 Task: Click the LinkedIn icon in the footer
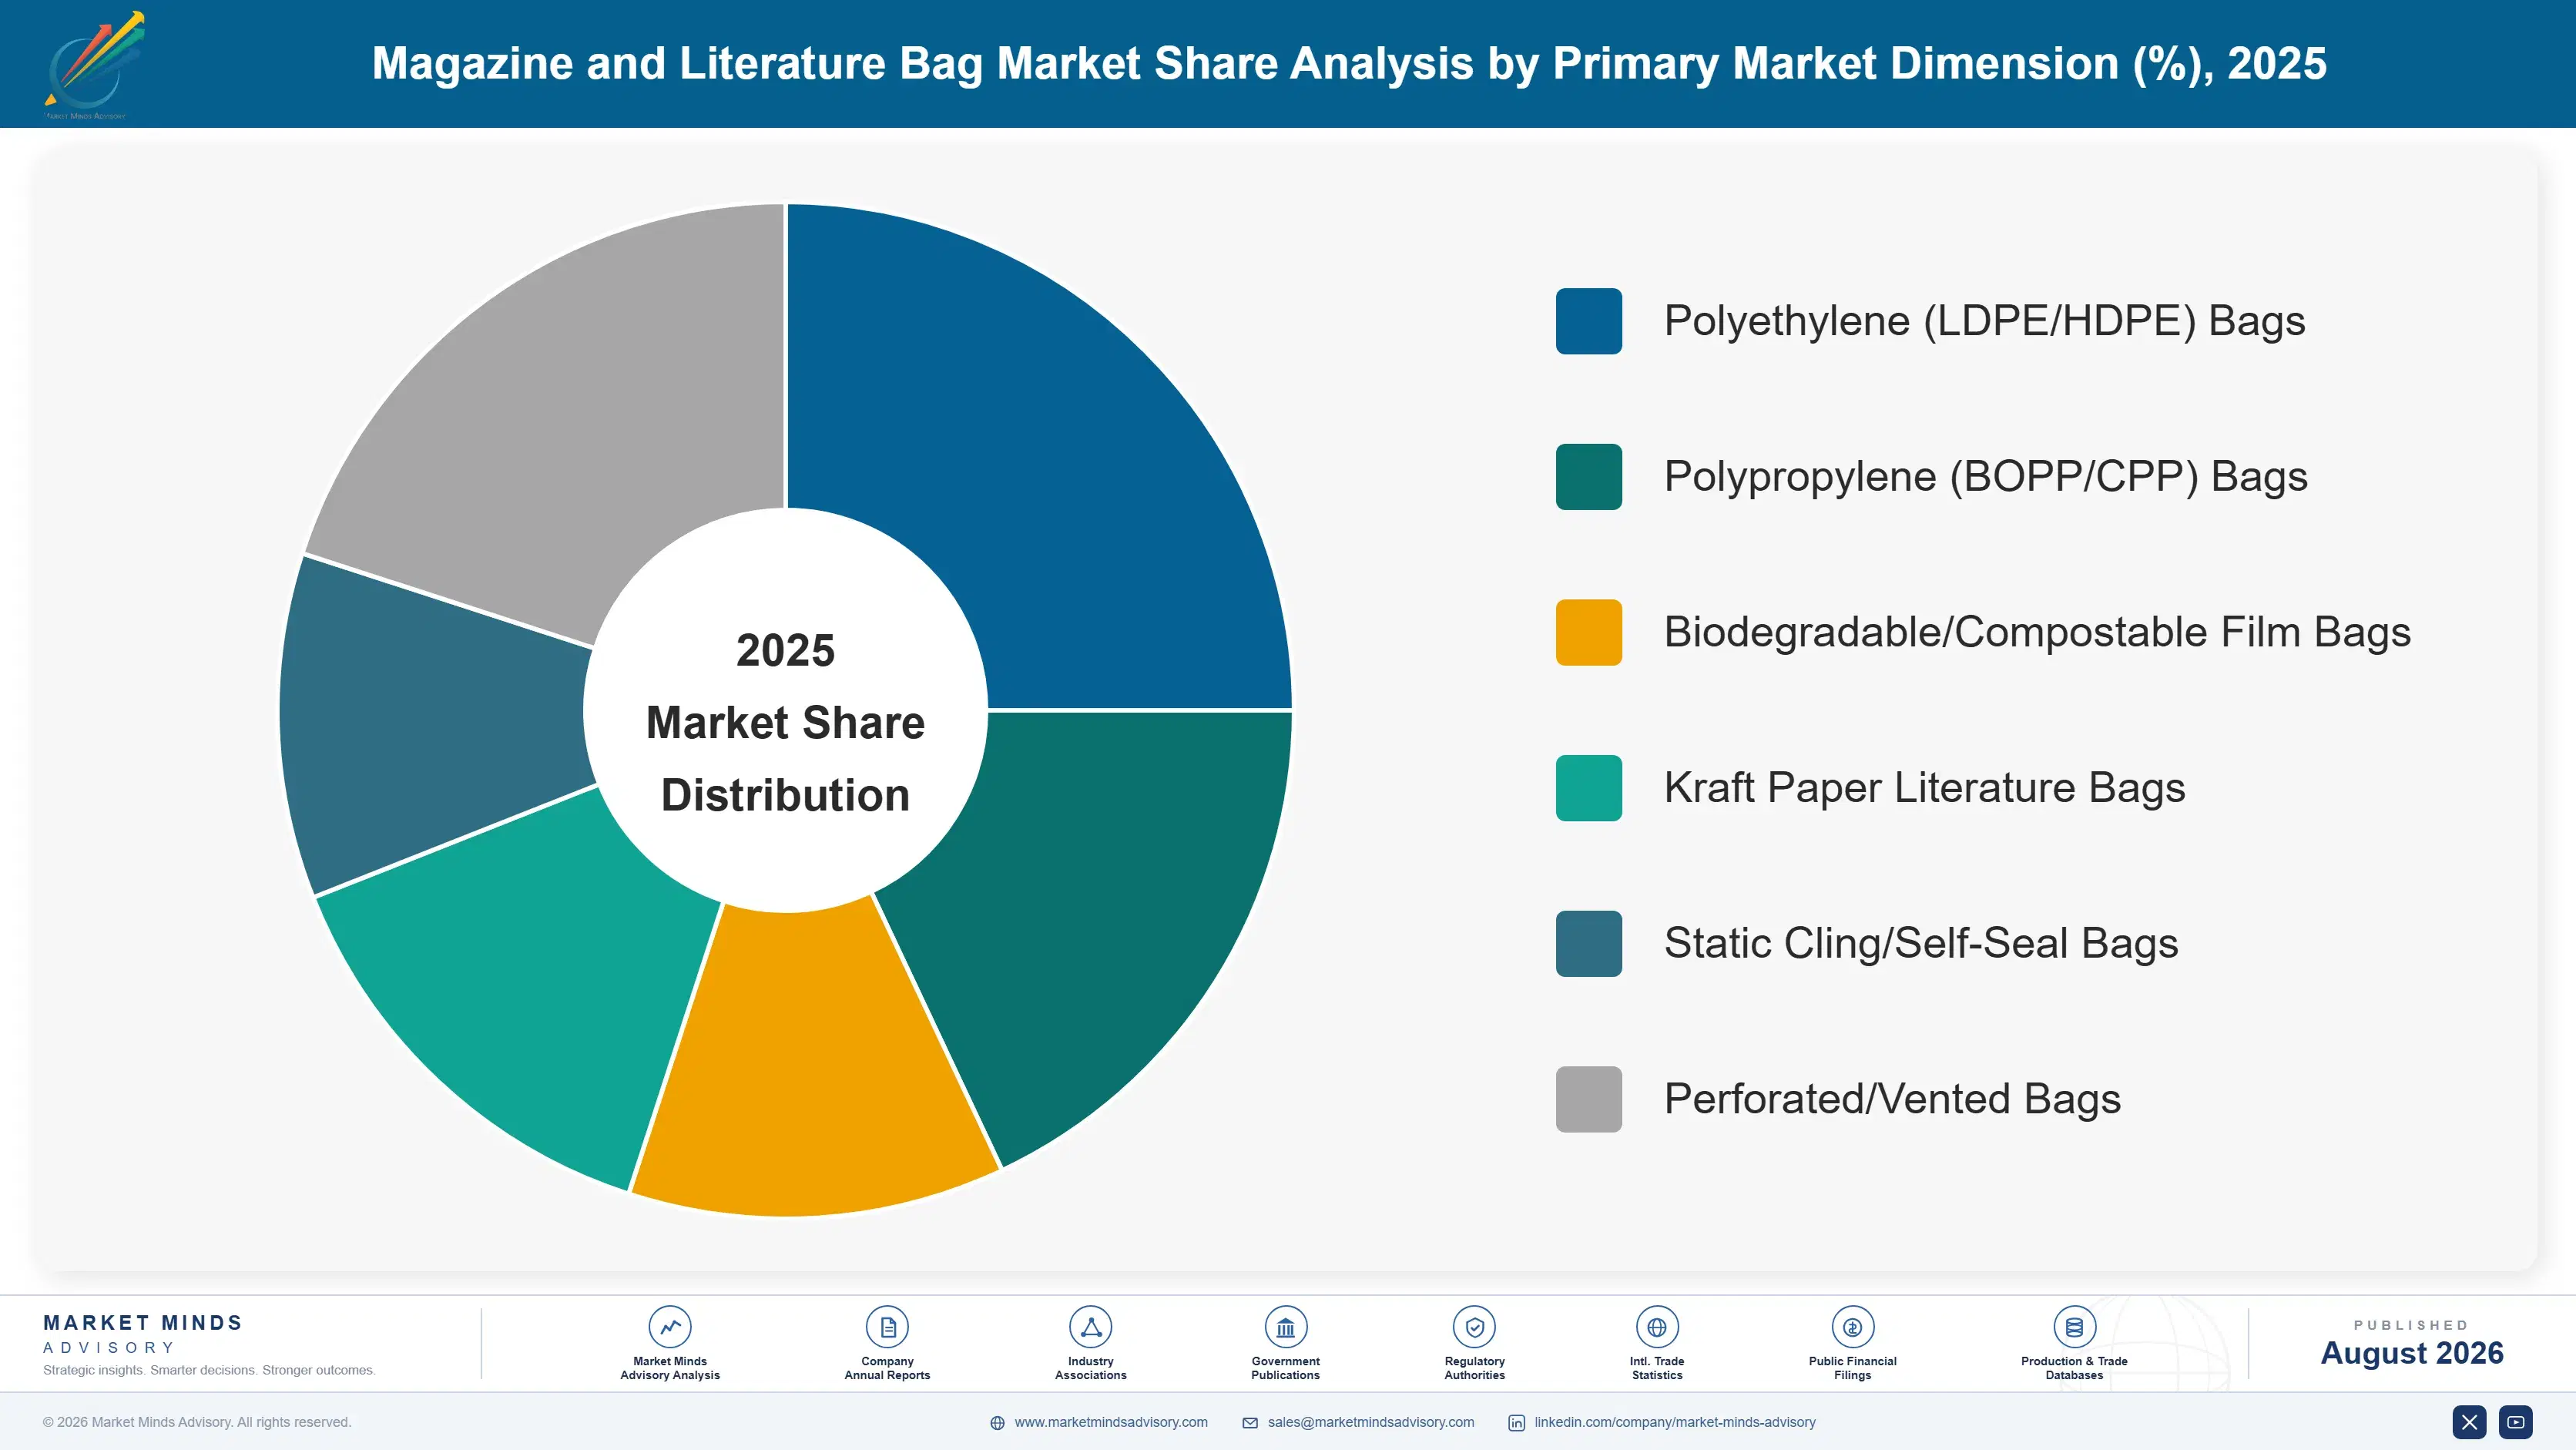[1516, 1423]
